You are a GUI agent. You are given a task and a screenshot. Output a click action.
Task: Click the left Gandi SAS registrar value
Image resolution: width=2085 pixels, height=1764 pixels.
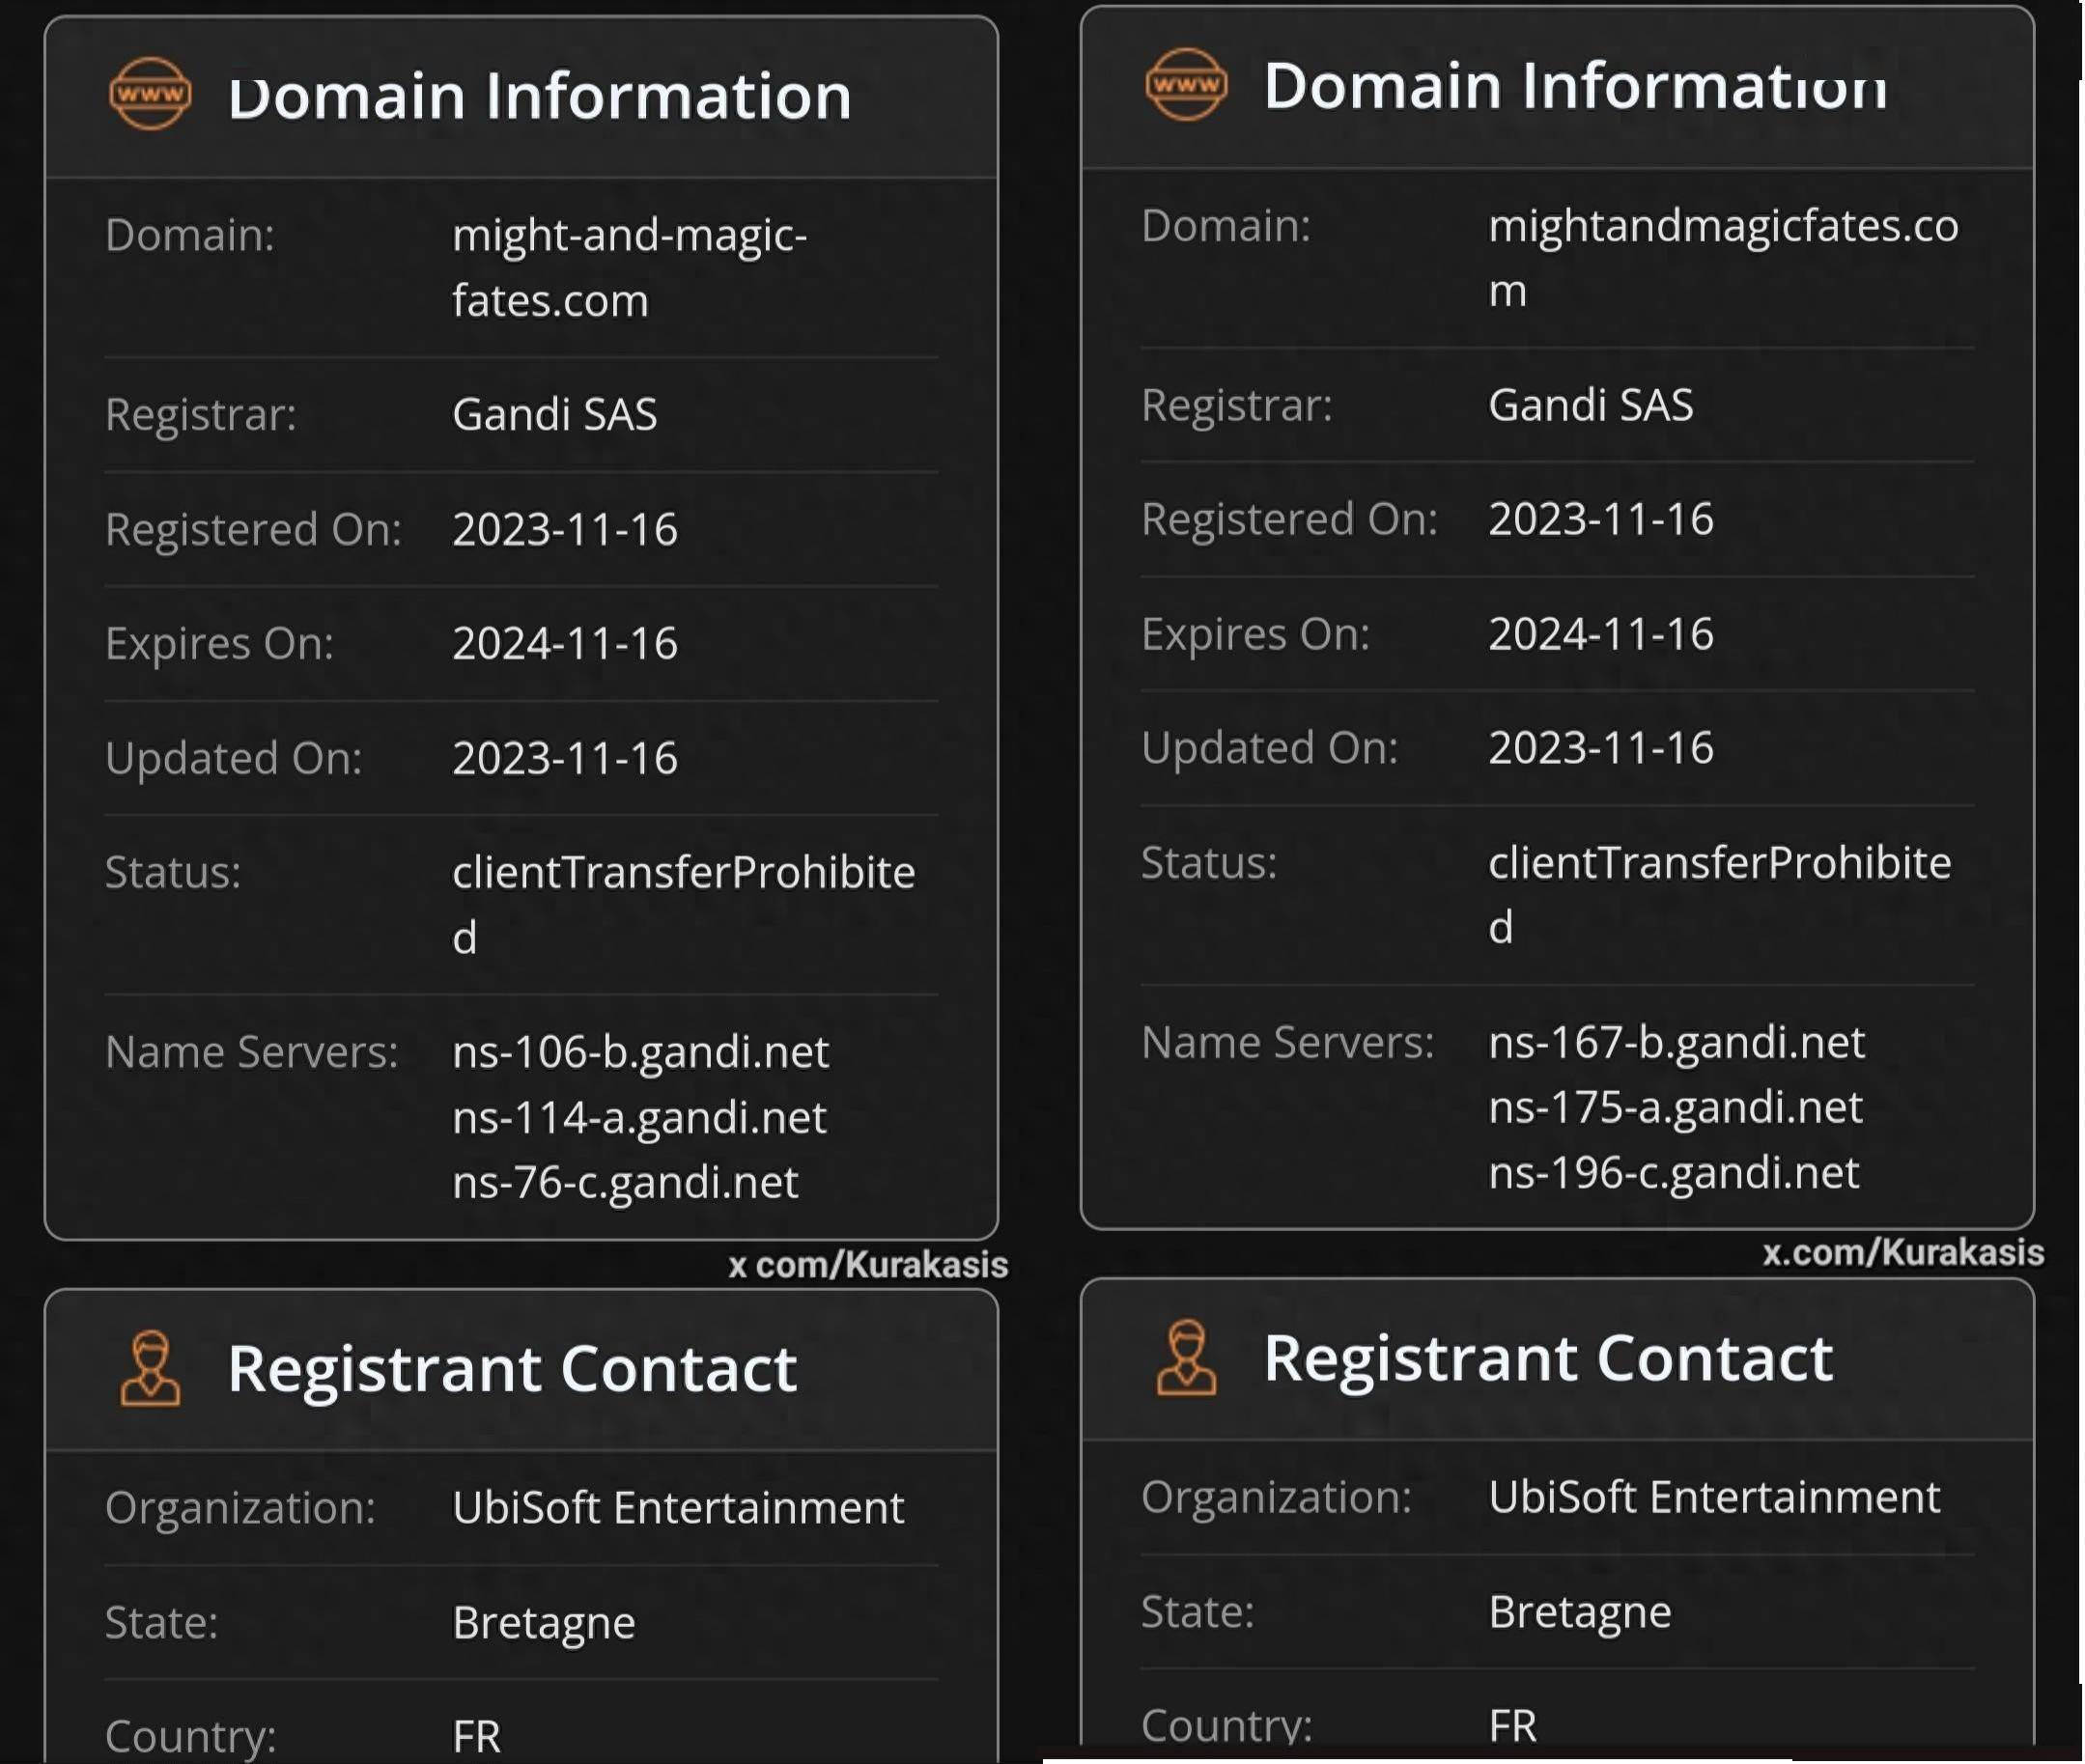tap(554, 414)
